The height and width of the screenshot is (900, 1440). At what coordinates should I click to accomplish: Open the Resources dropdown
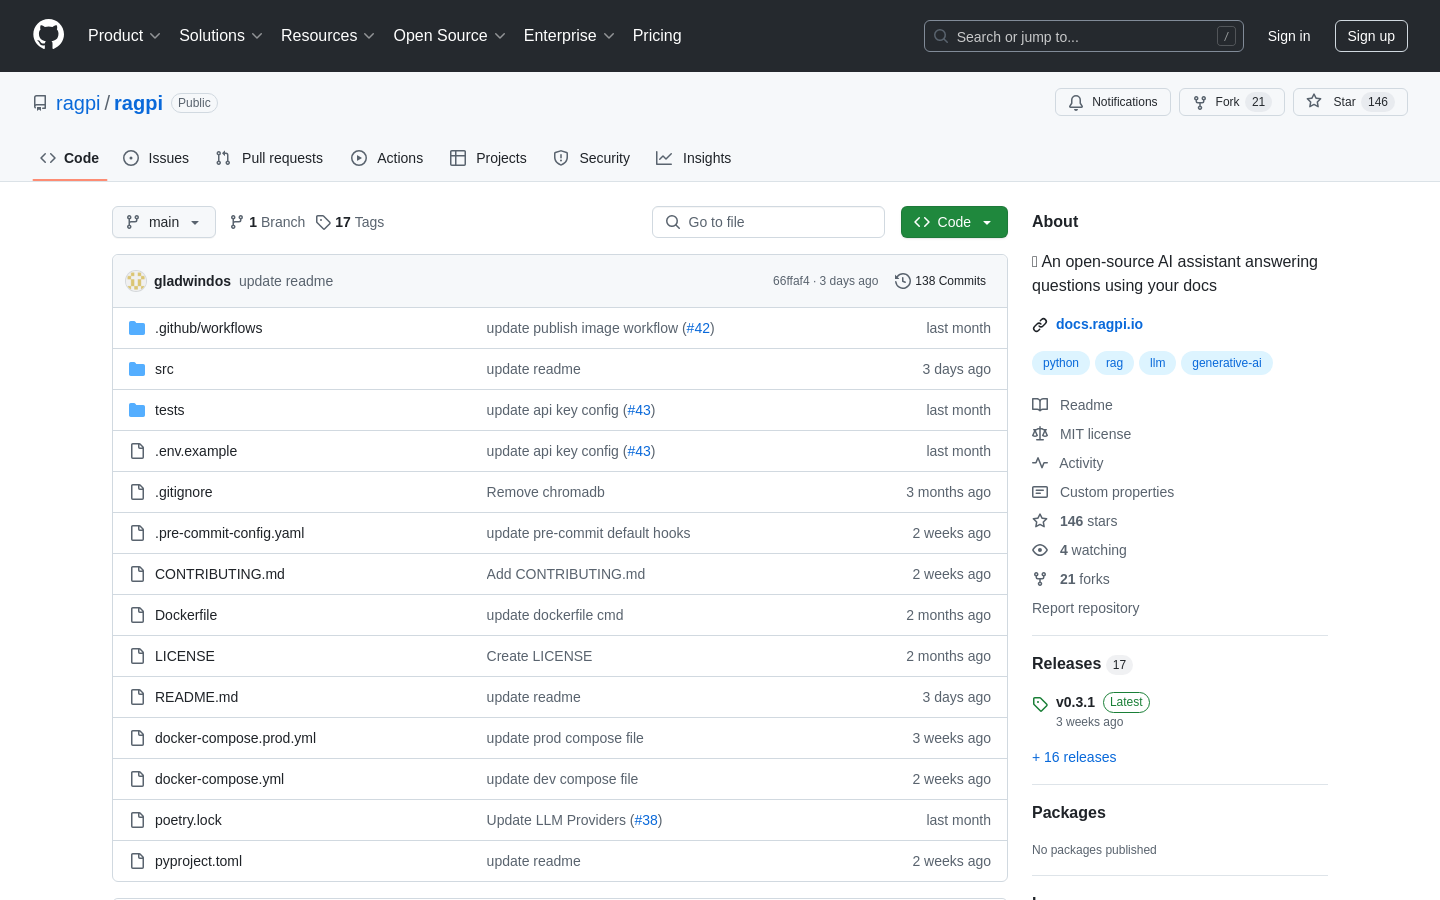[x=328, y=35]
